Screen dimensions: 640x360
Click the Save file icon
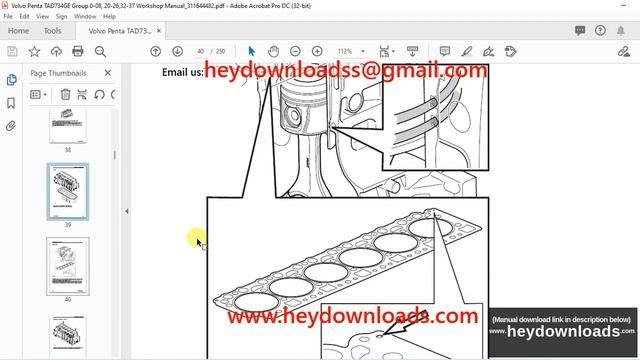(12, 51)
